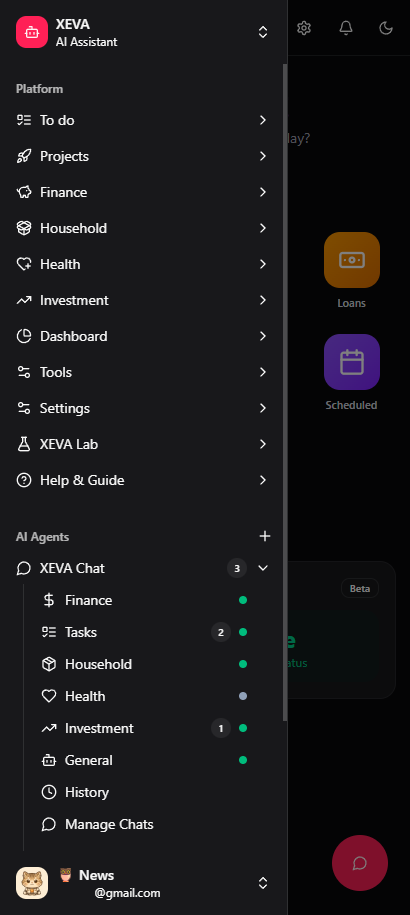The image size is (410, 915).
Task: Open settings via the gear icon
Action: 304,27
